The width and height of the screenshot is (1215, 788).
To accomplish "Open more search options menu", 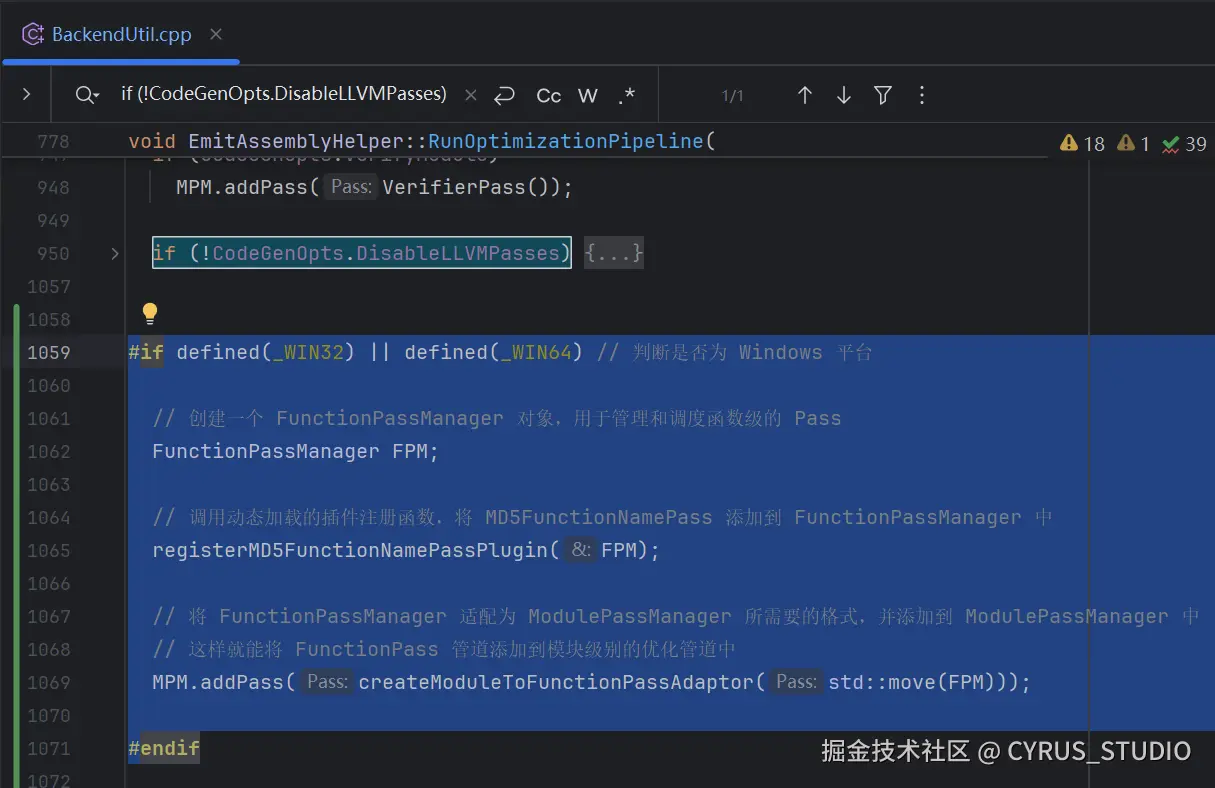I will 922,95.
